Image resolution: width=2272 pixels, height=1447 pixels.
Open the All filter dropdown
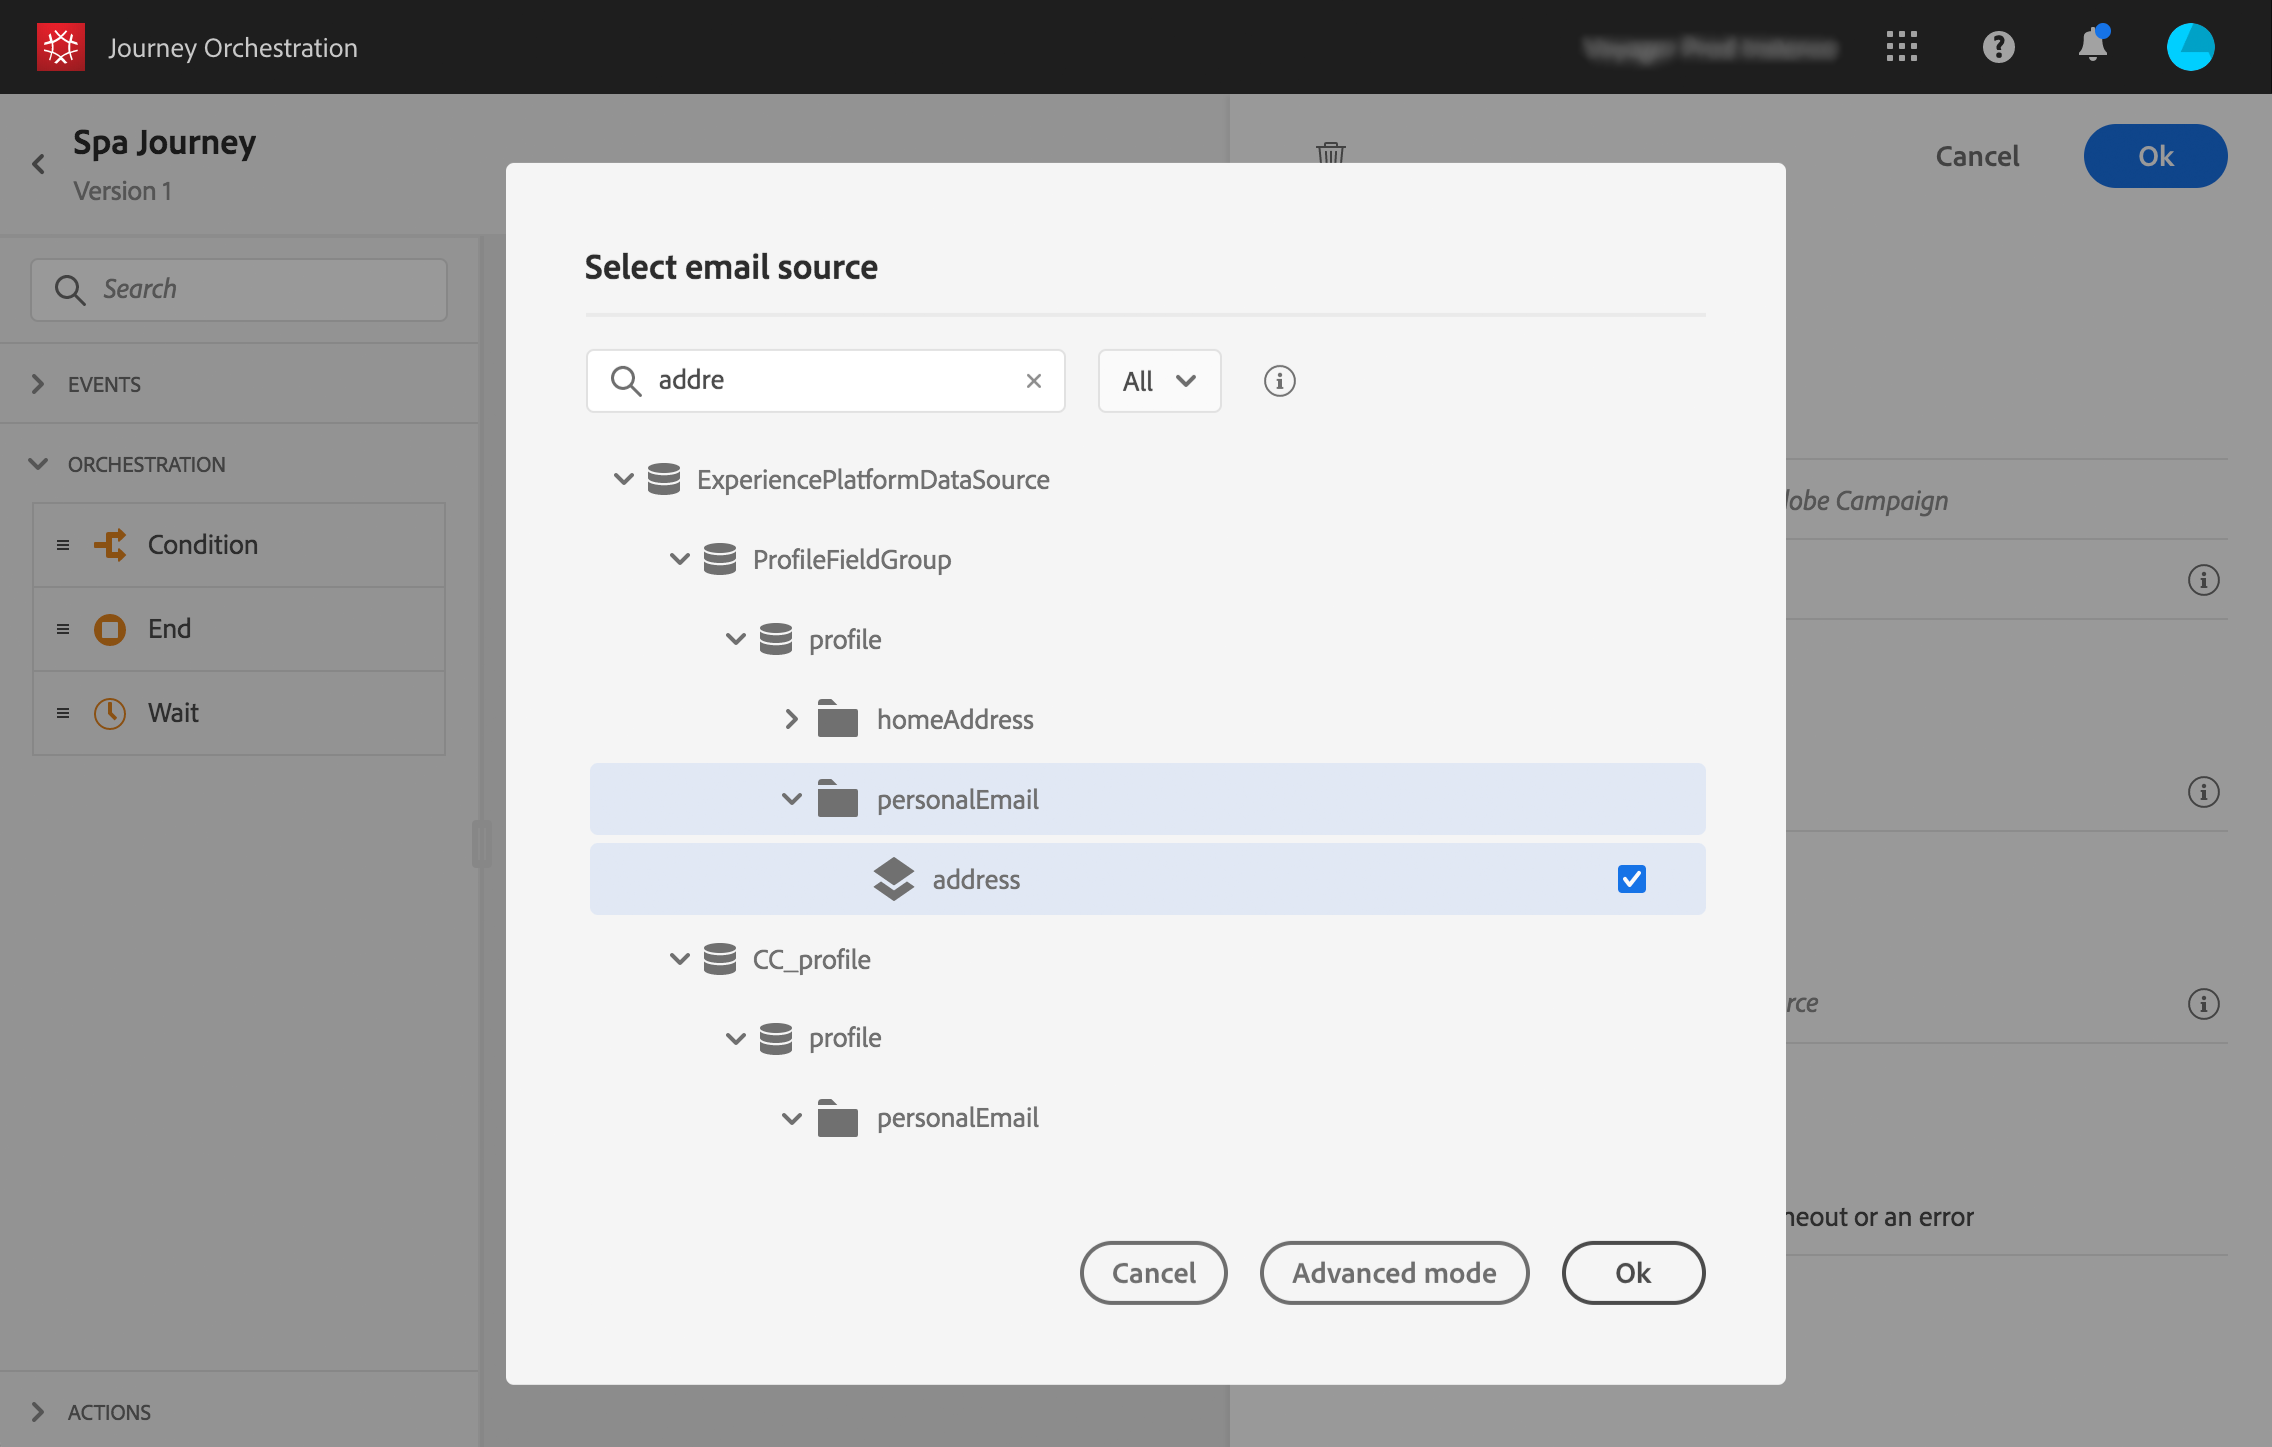click(x=1159, y=381)
